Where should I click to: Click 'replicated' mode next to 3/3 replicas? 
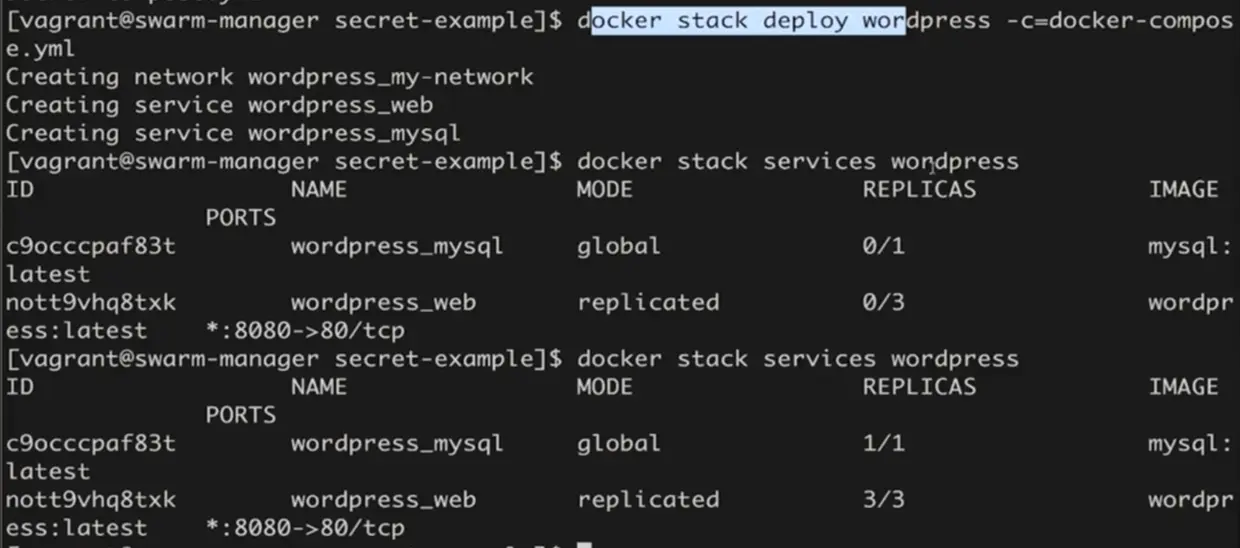[648, 499]
